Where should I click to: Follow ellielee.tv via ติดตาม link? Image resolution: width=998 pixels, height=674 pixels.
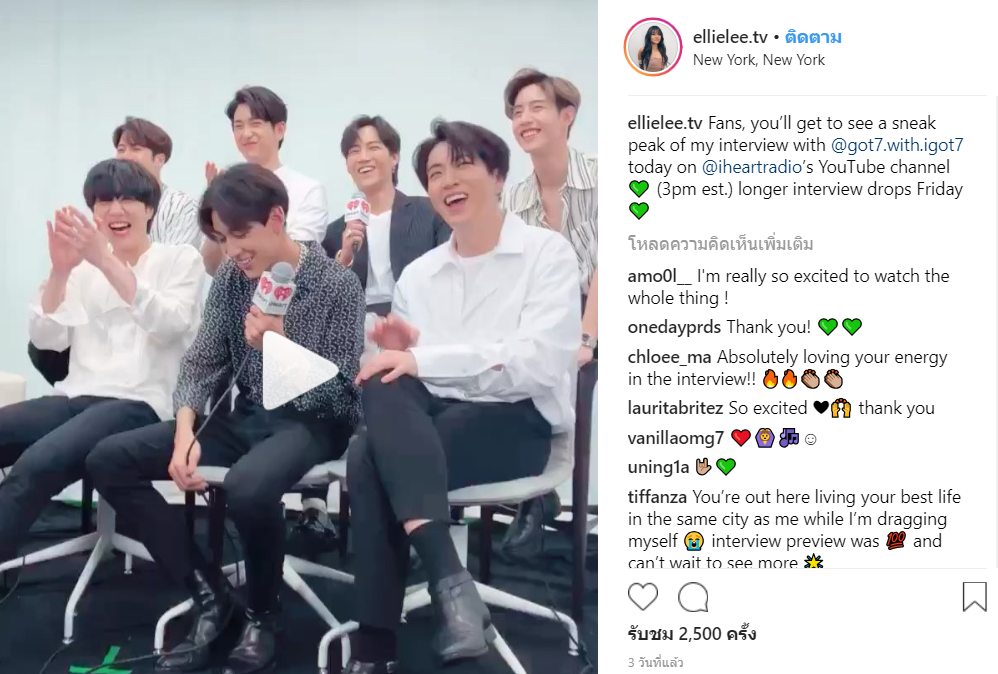[813, 37]
